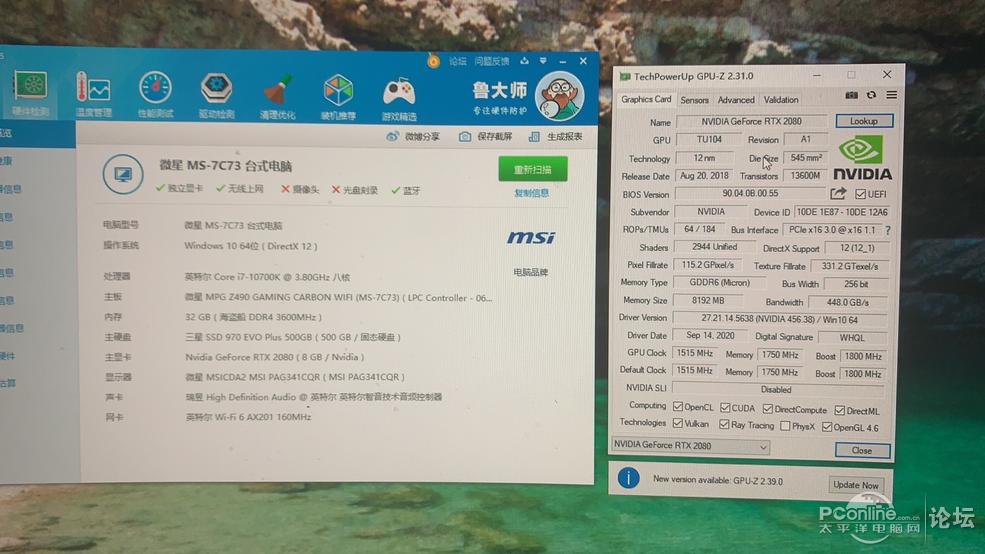Open the 游戏精选 gamepad section

coord(399,98)
